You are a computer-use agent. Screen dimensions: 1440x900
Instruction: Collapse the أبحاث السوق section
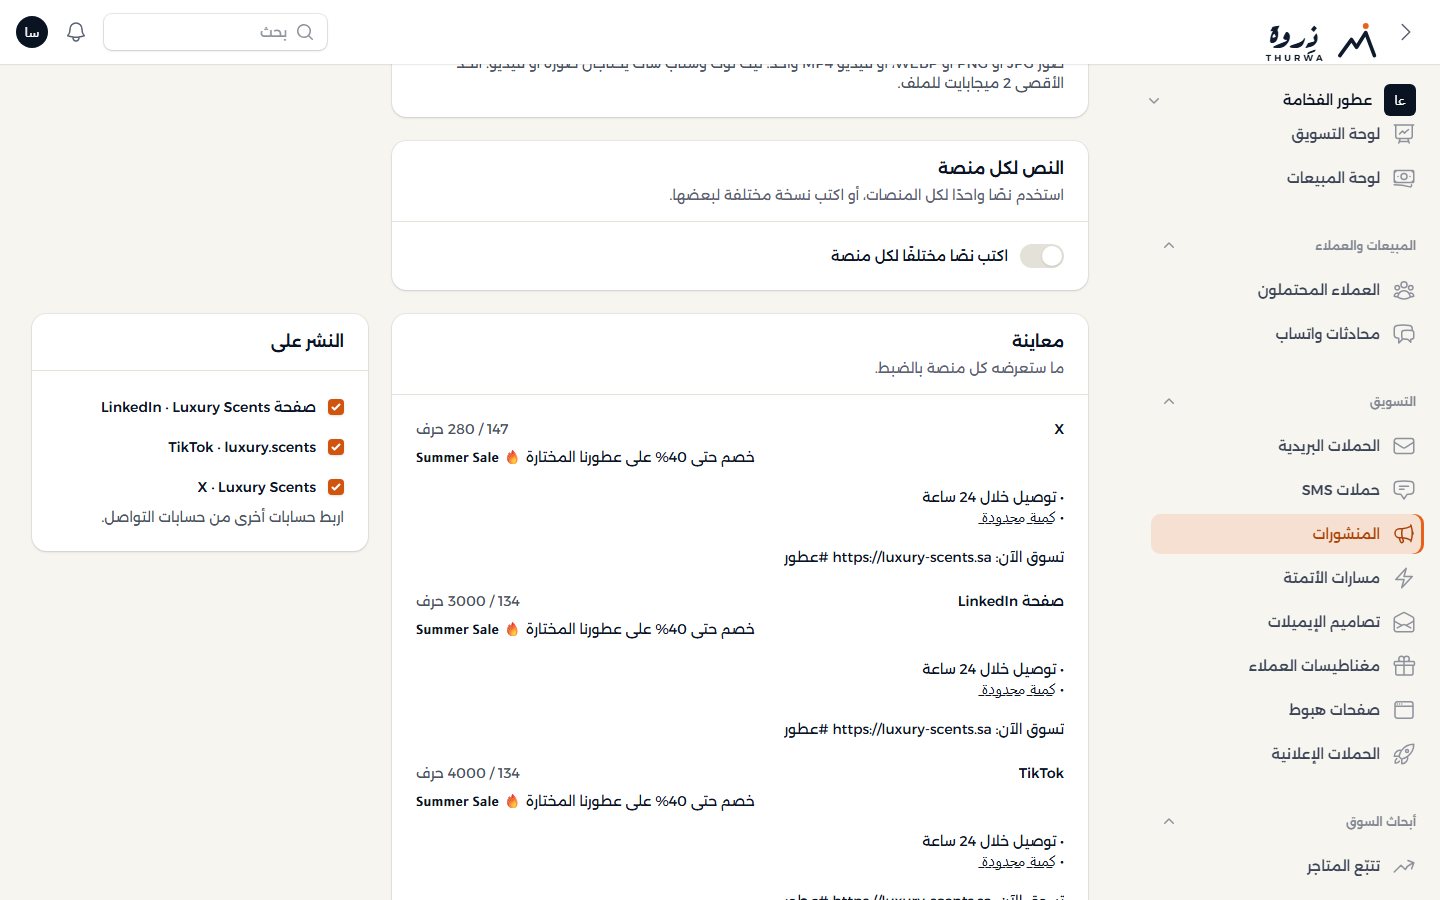pos(1168,822)
